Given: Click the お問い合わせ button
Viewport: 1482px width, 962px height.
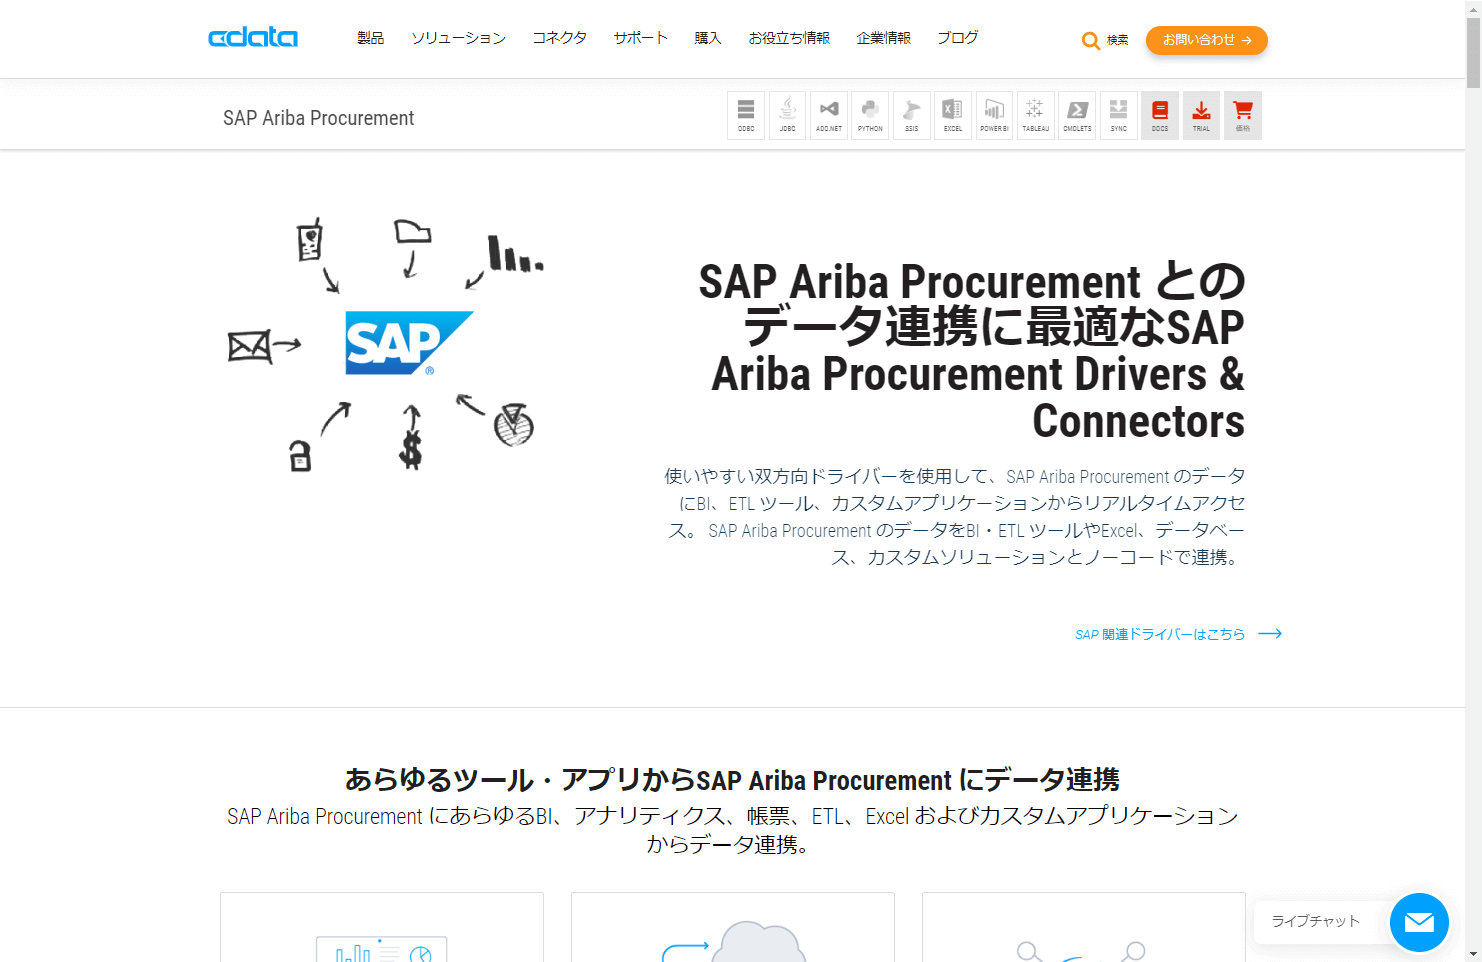Looking at the screenshot, I should coord(1206,40).
